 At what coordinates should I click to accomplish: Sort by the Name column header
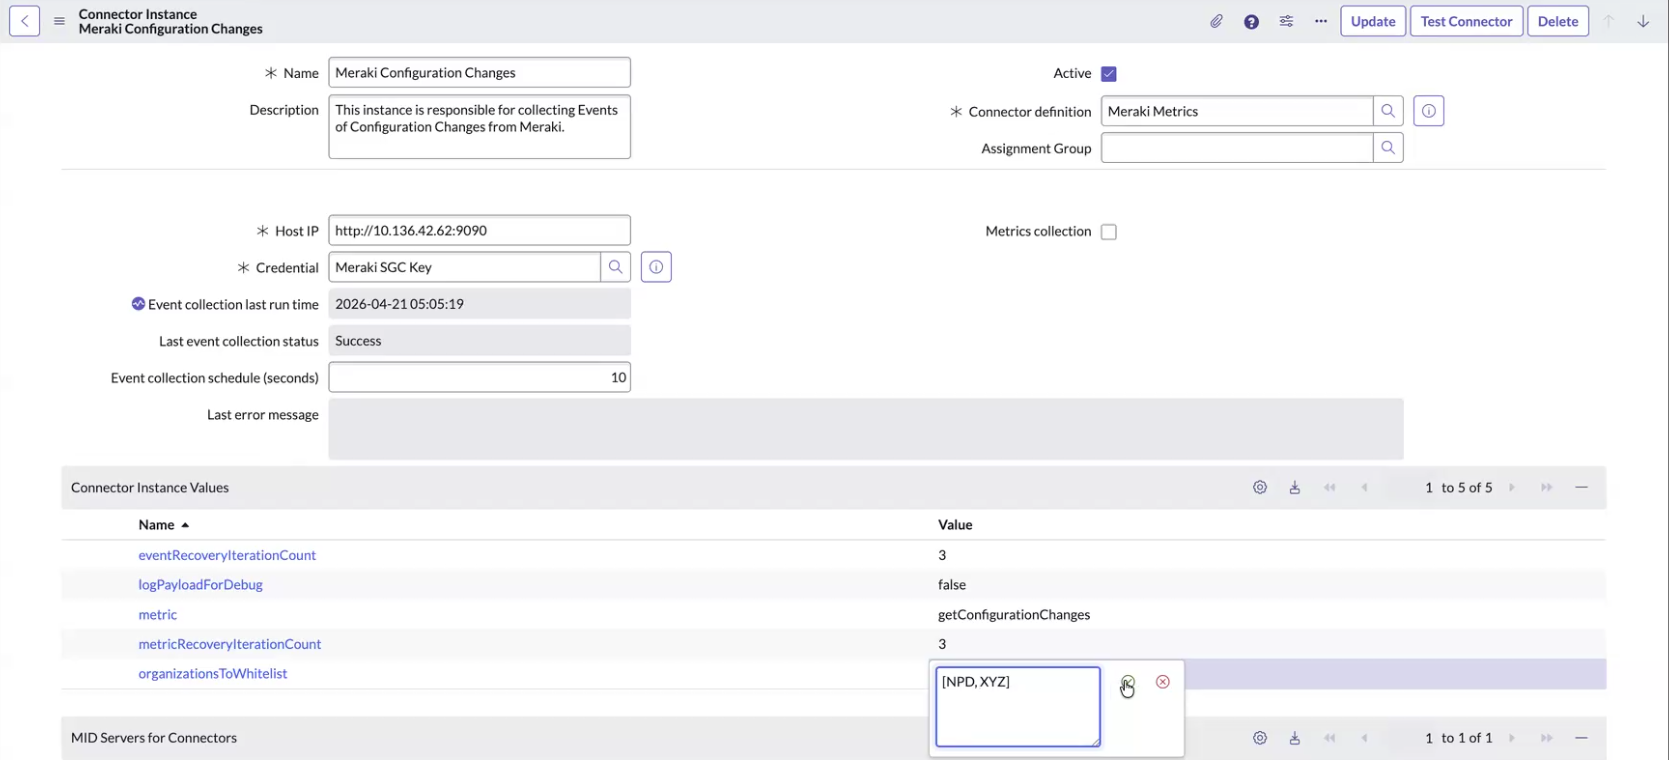point(157,525)
